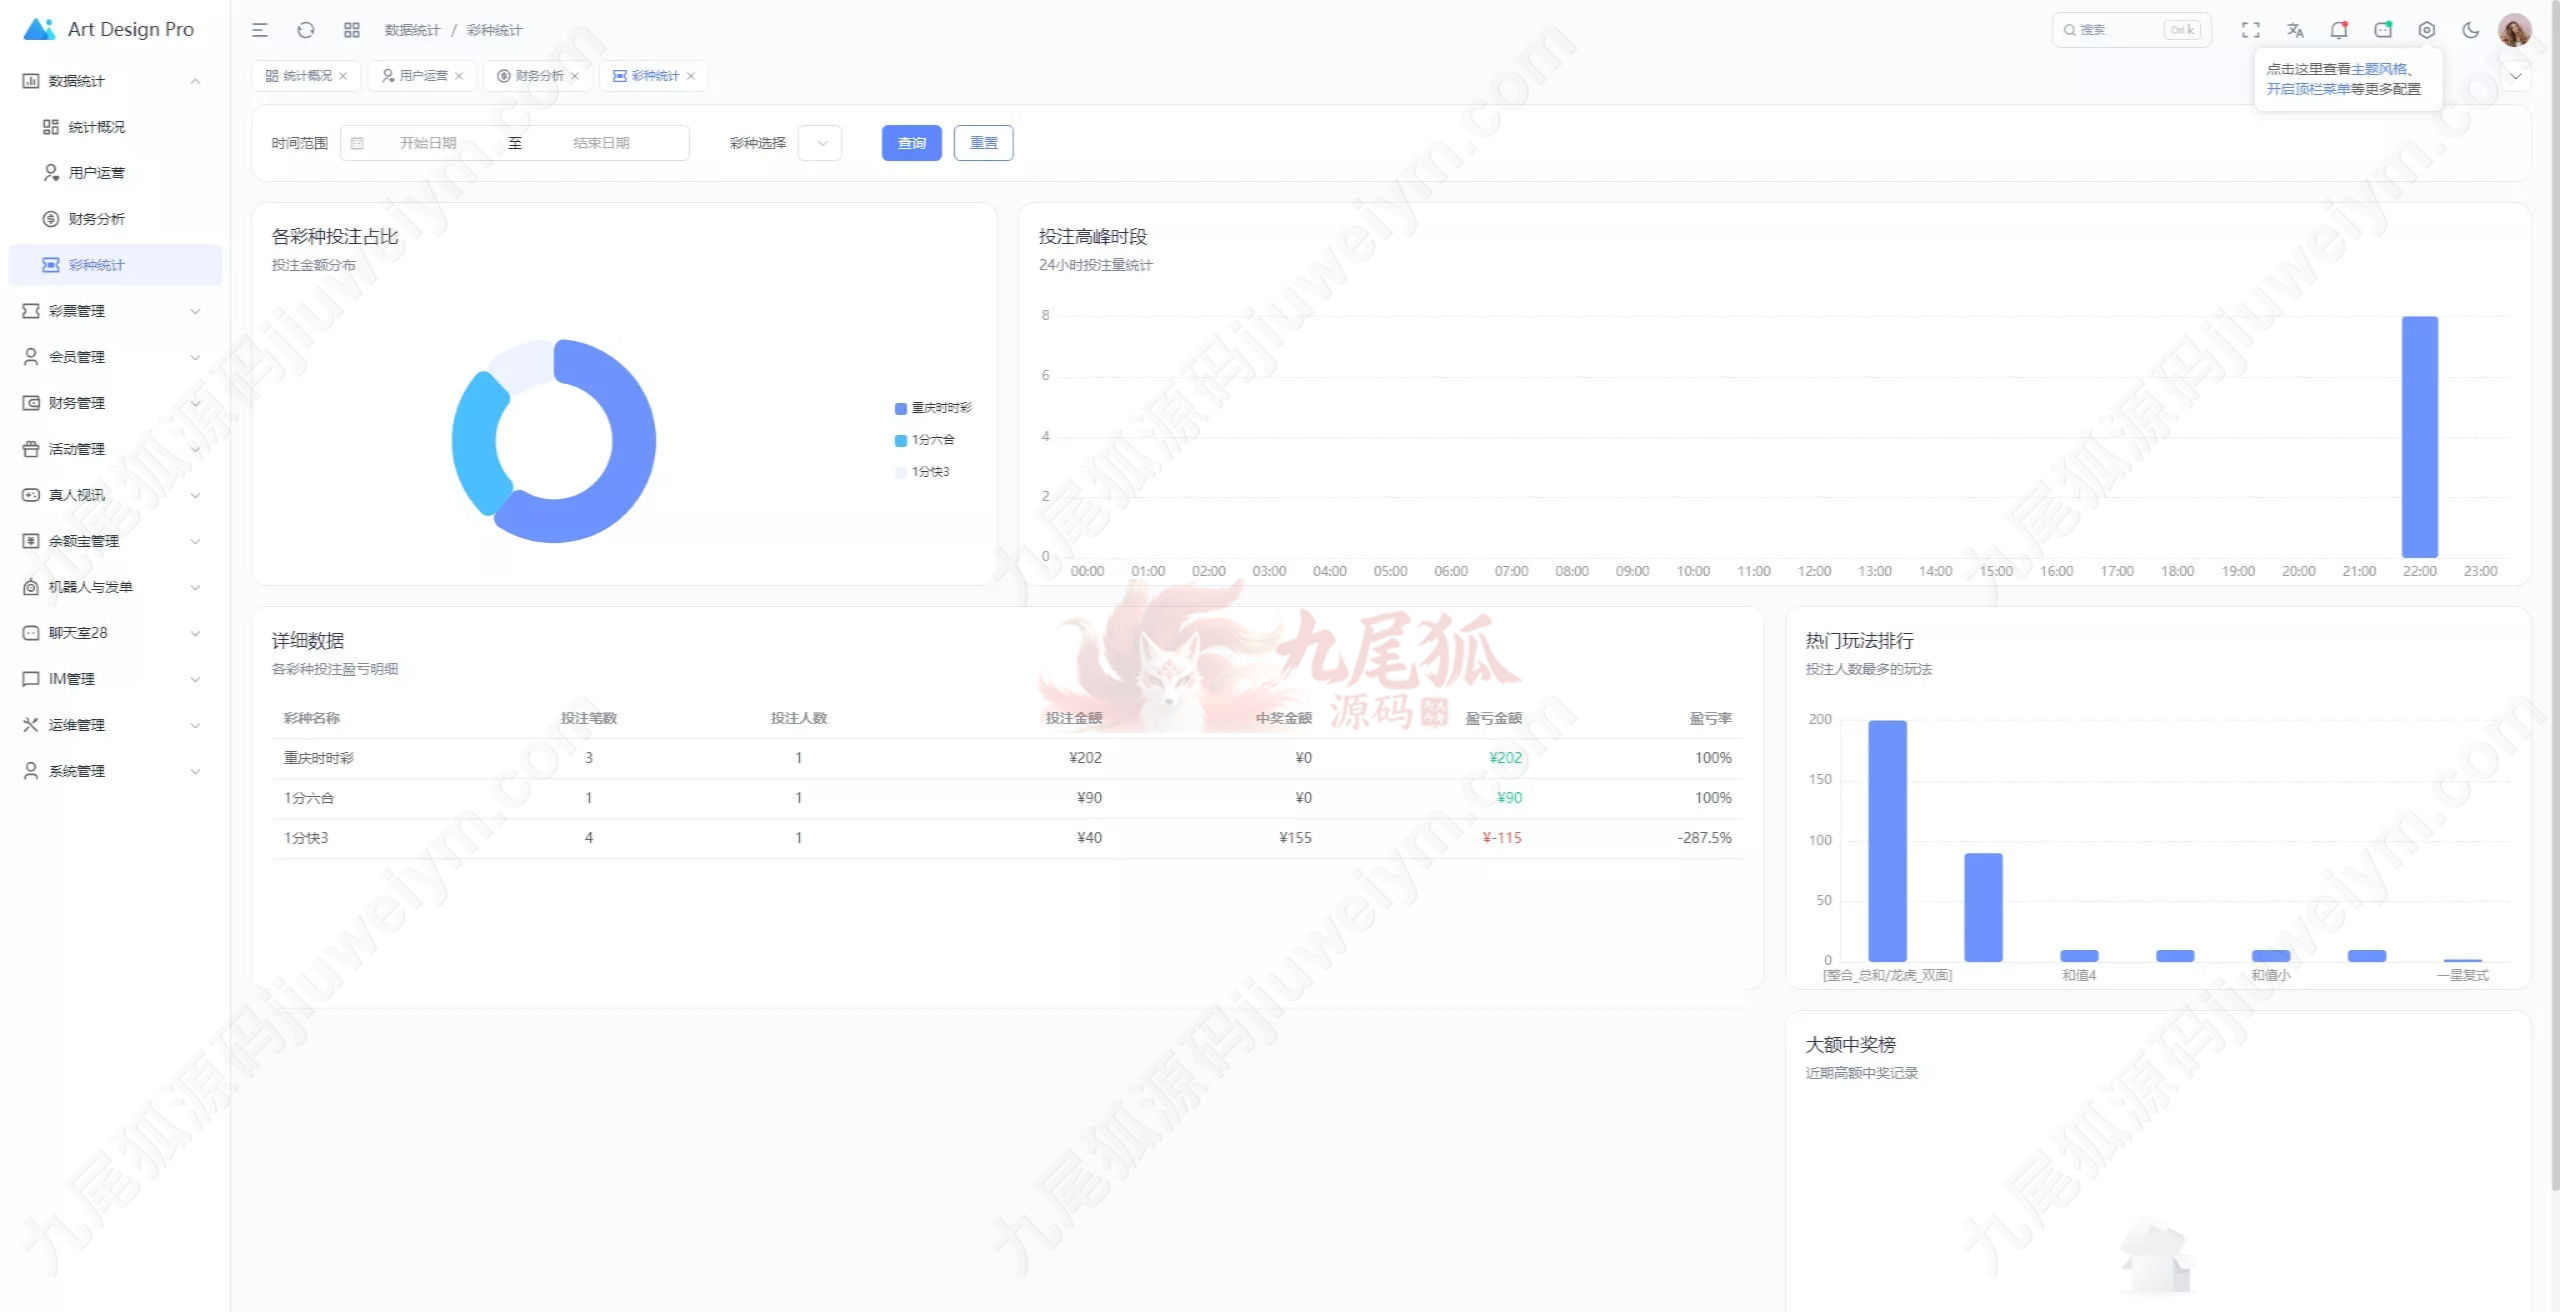Viewport: 2560px width, 1312px height.
Task: Toggle dark mode with the moon icon
Action: tap(2470, 30)
